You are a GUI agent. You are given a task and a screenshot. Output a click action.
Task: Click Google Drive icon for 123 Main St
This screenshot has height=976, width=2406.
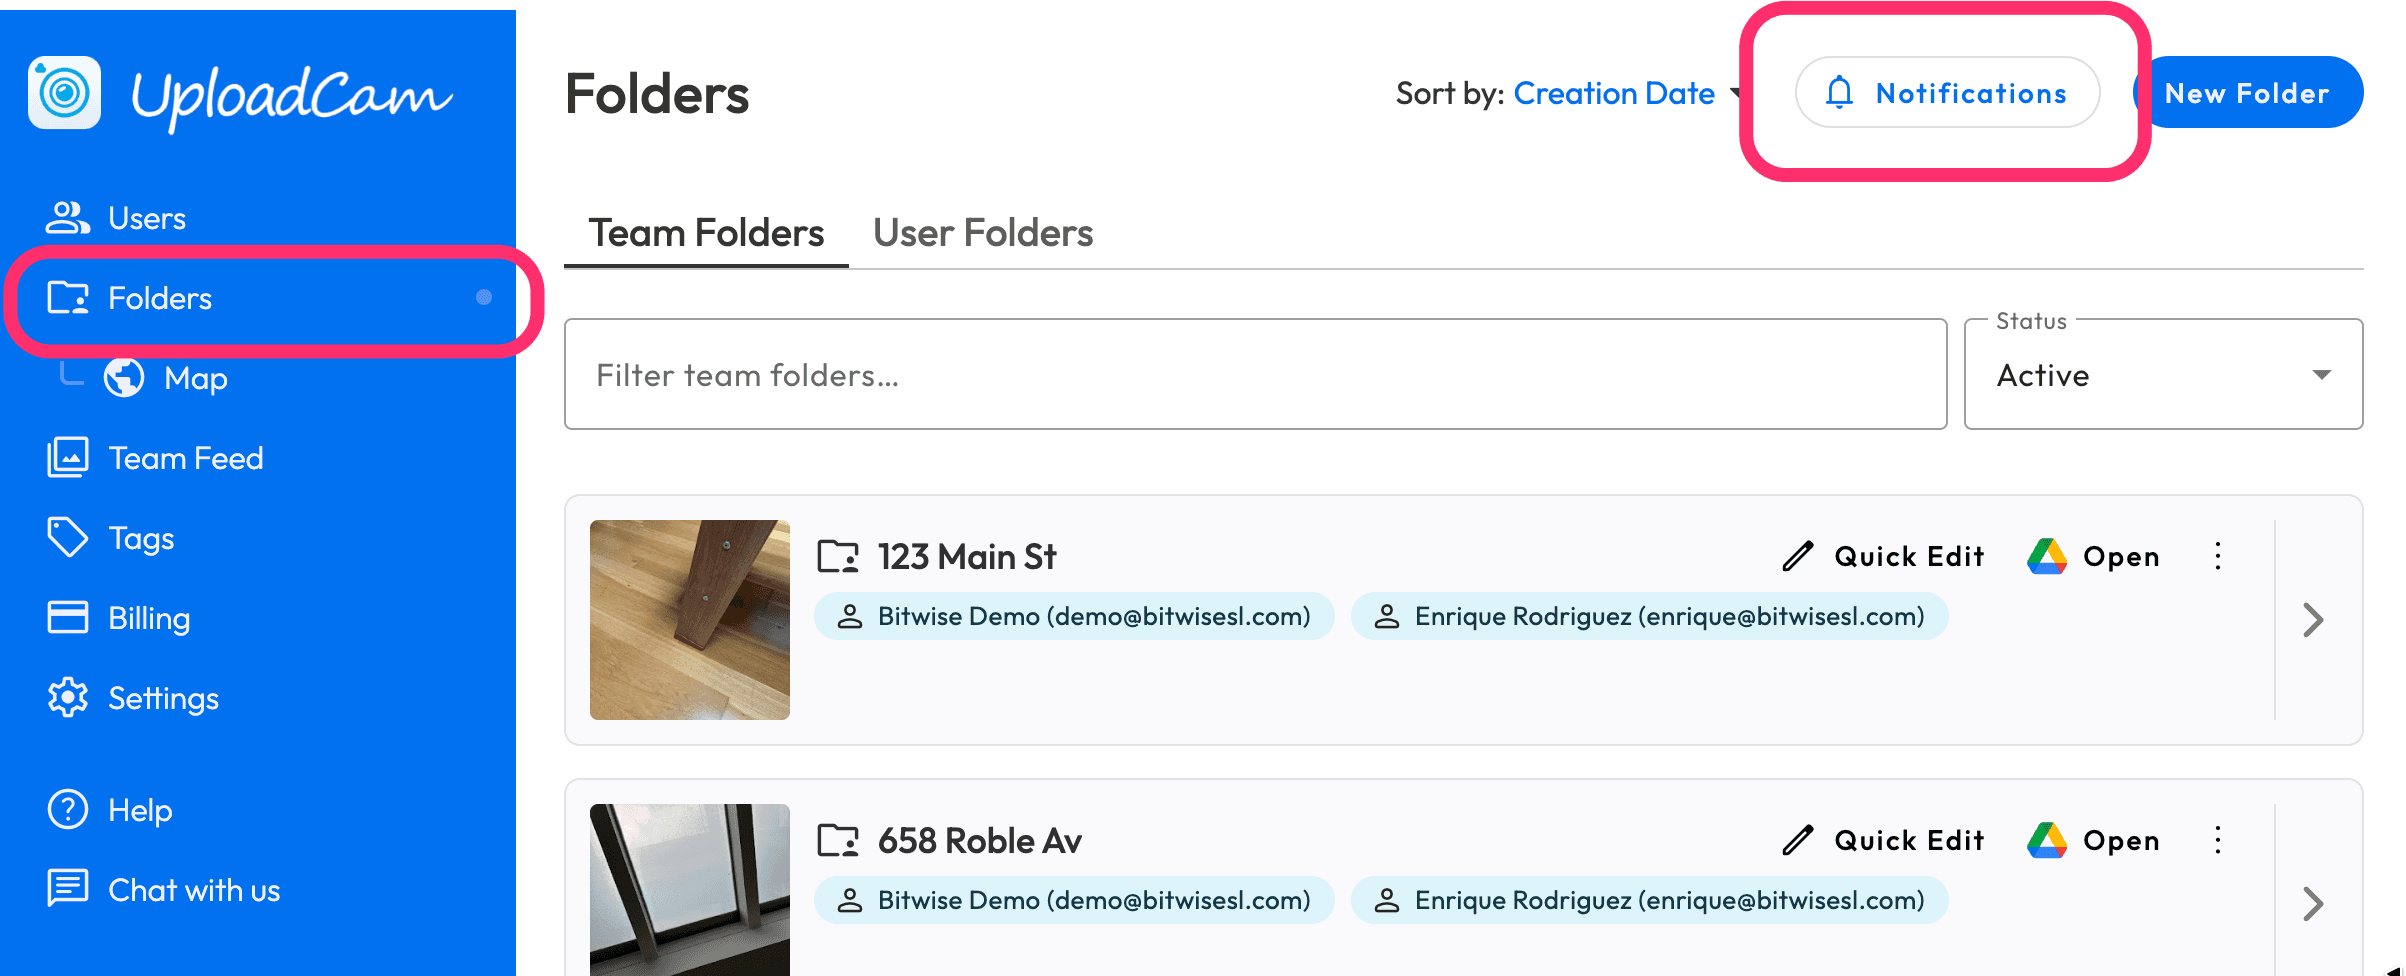coord(2047,556)
